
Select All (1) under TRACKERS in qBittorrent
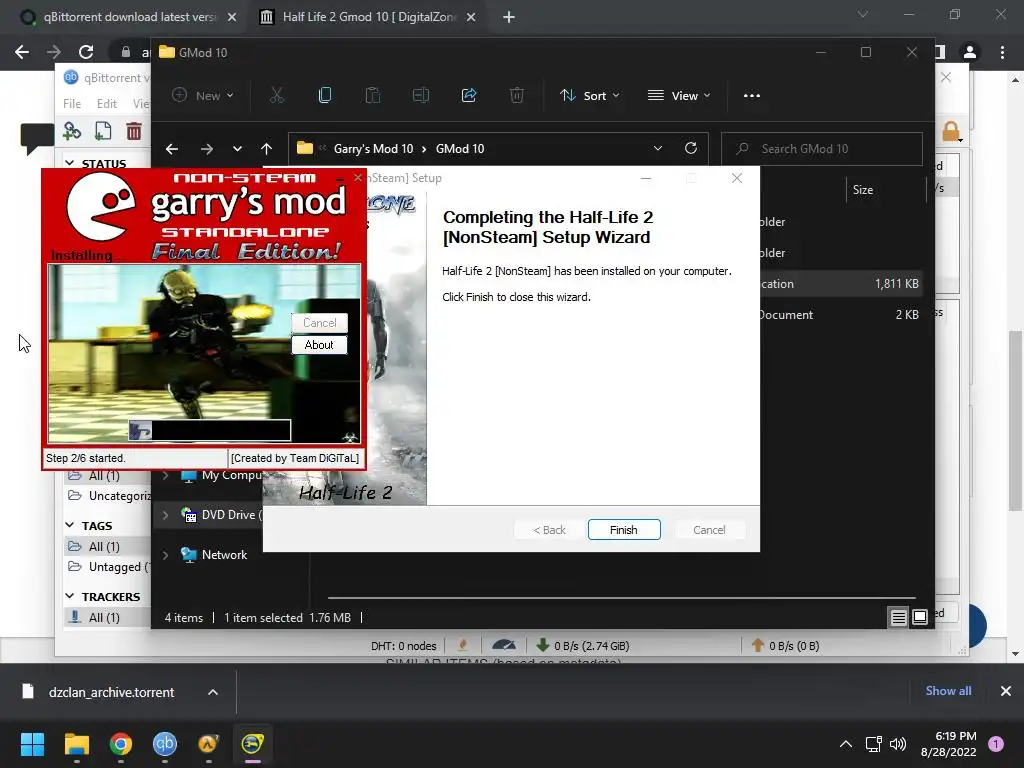pos(104,617)
